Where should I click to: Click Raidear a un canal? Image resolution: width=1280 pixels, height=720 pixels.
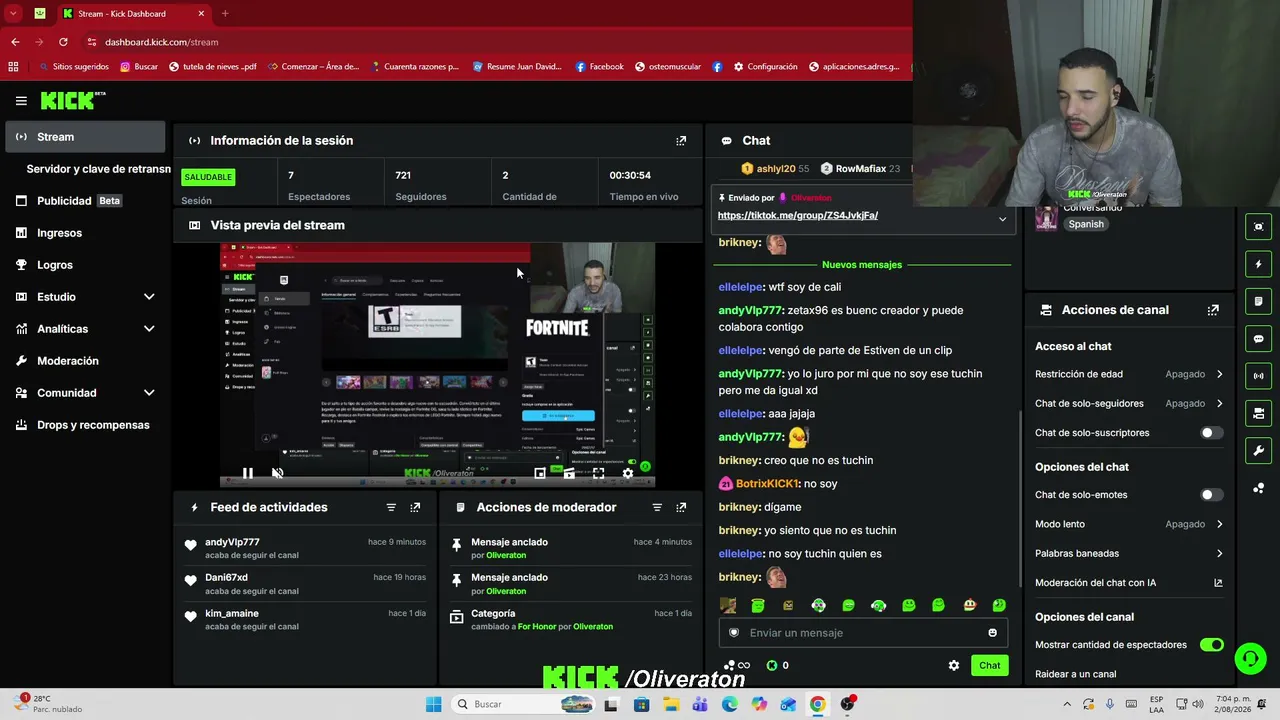coord(1076,674)
